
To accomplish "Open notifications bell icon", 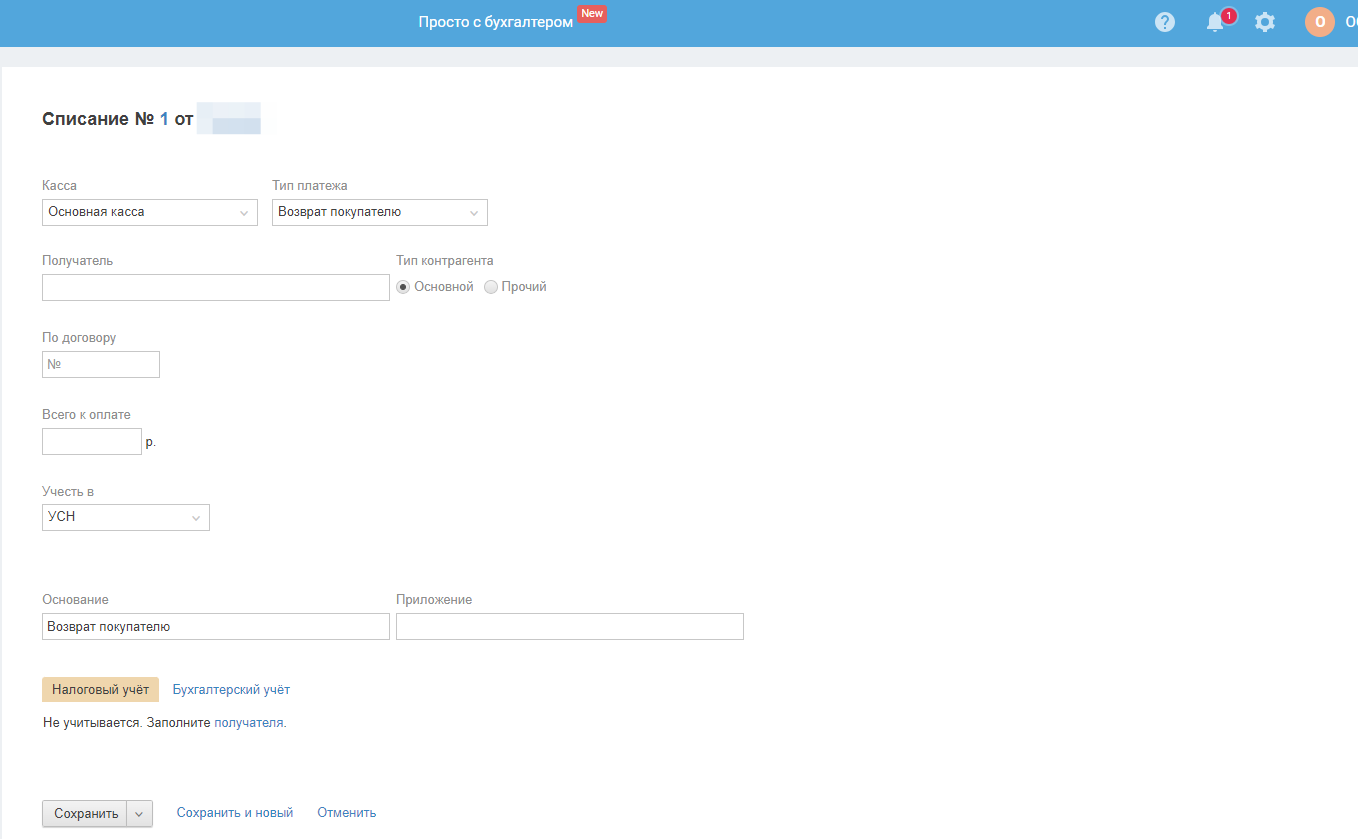I will 1216,22.
